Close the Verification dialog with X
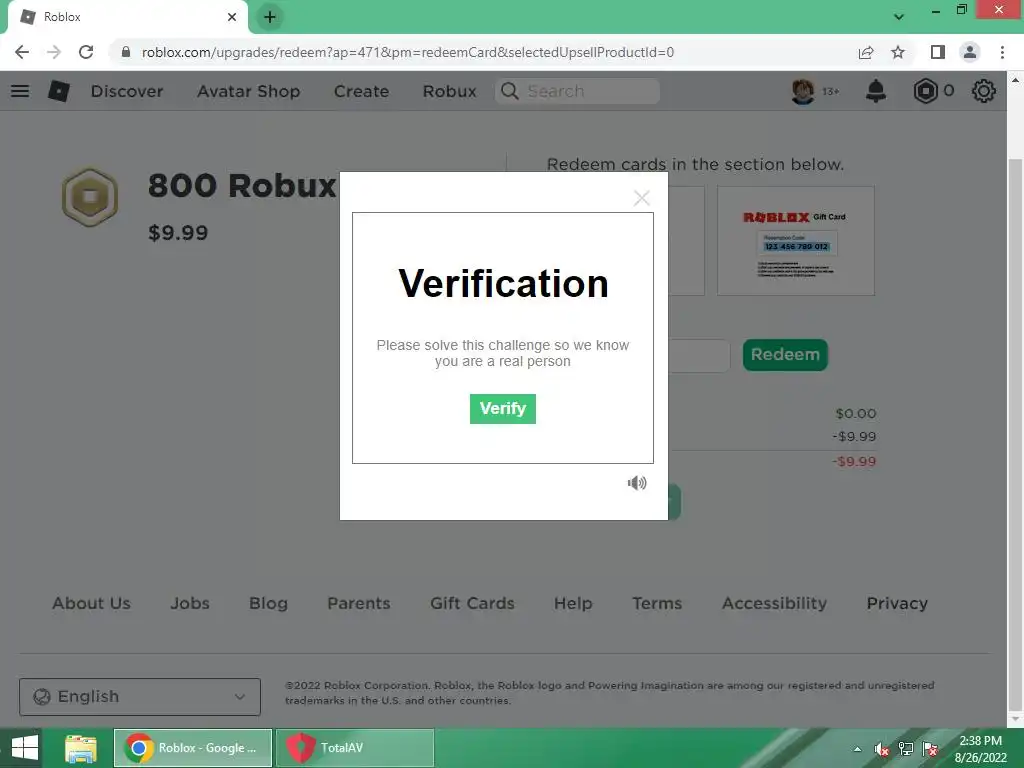1024x768 pixels. tap(641, 198)
